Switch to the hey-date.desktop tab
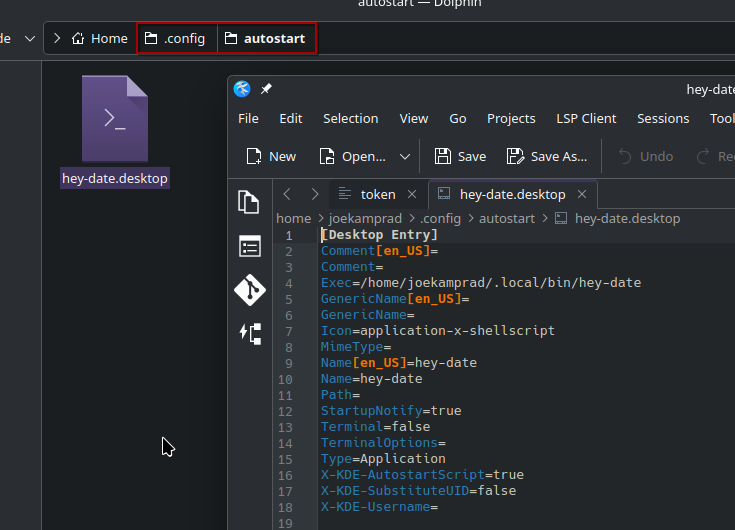This screenshot has width=735, height=530. [512, 194]
